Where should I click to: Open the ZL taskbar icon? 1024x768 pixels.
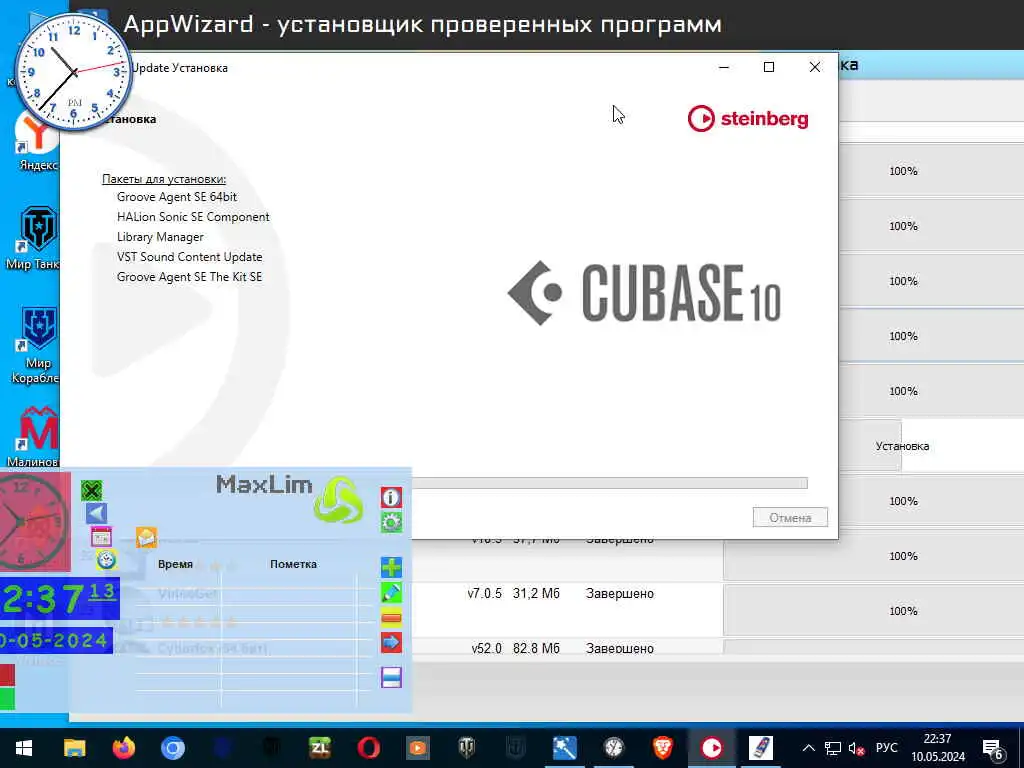(320, 748)
